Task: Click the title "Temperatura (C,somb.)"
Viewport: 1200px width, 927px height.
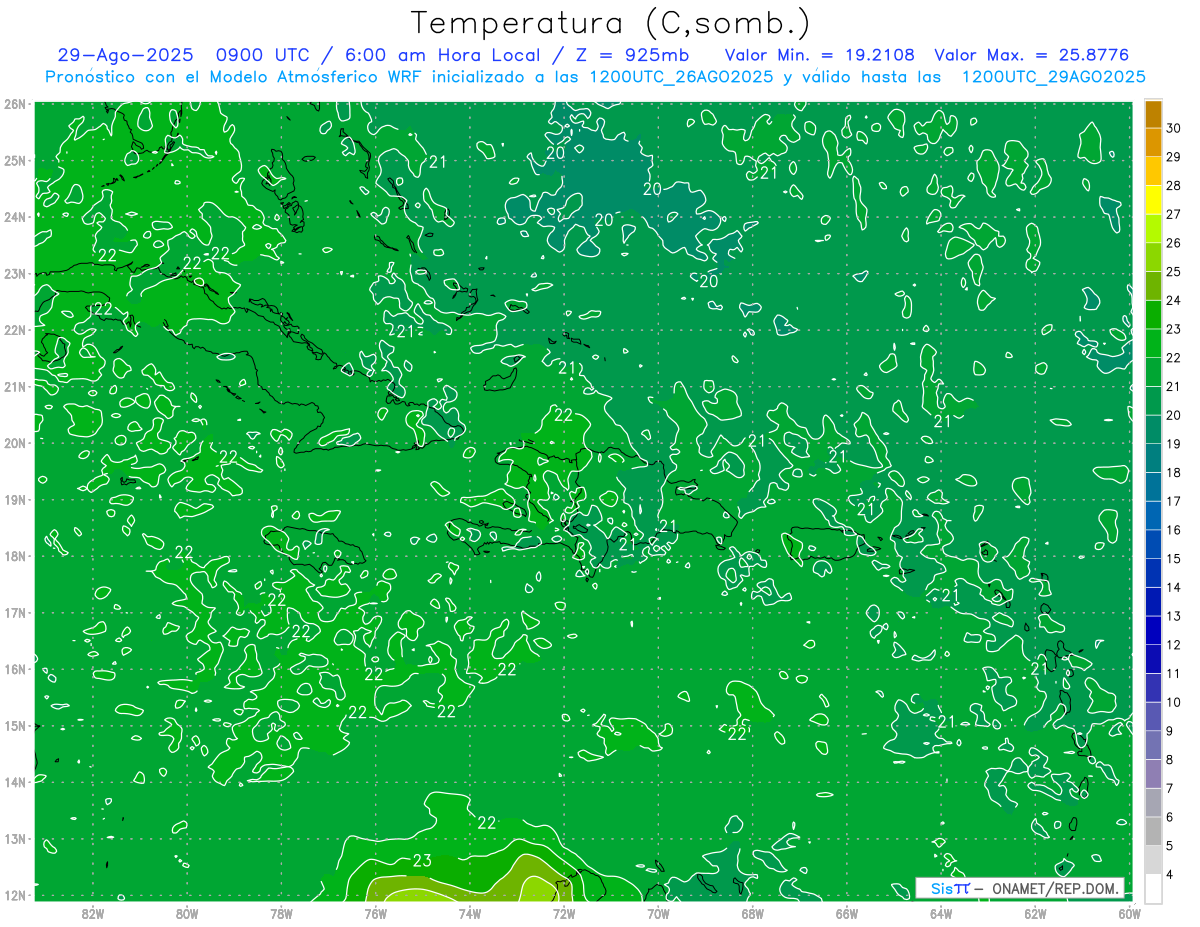Action: (x=611, y=23)
